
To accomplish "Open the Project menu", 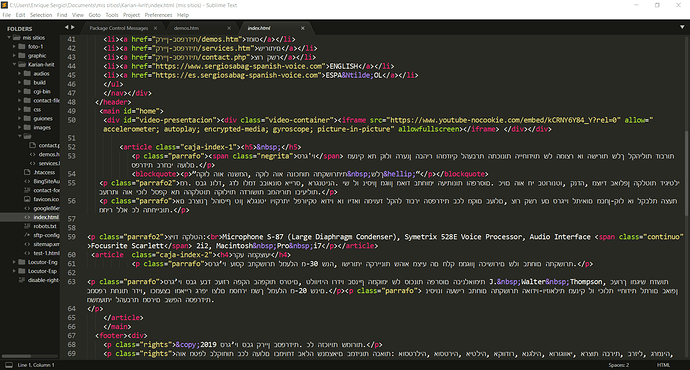I will (x=131, y=15).
